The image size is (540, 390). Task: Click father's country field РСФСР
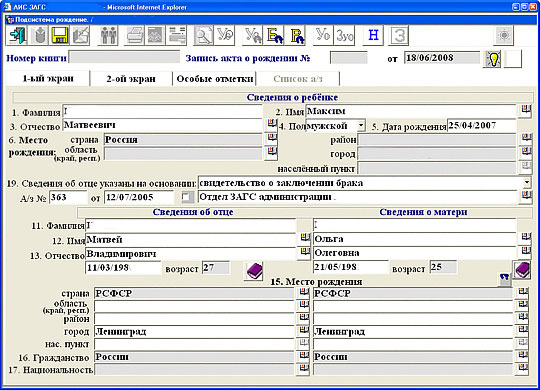[194, 293]
